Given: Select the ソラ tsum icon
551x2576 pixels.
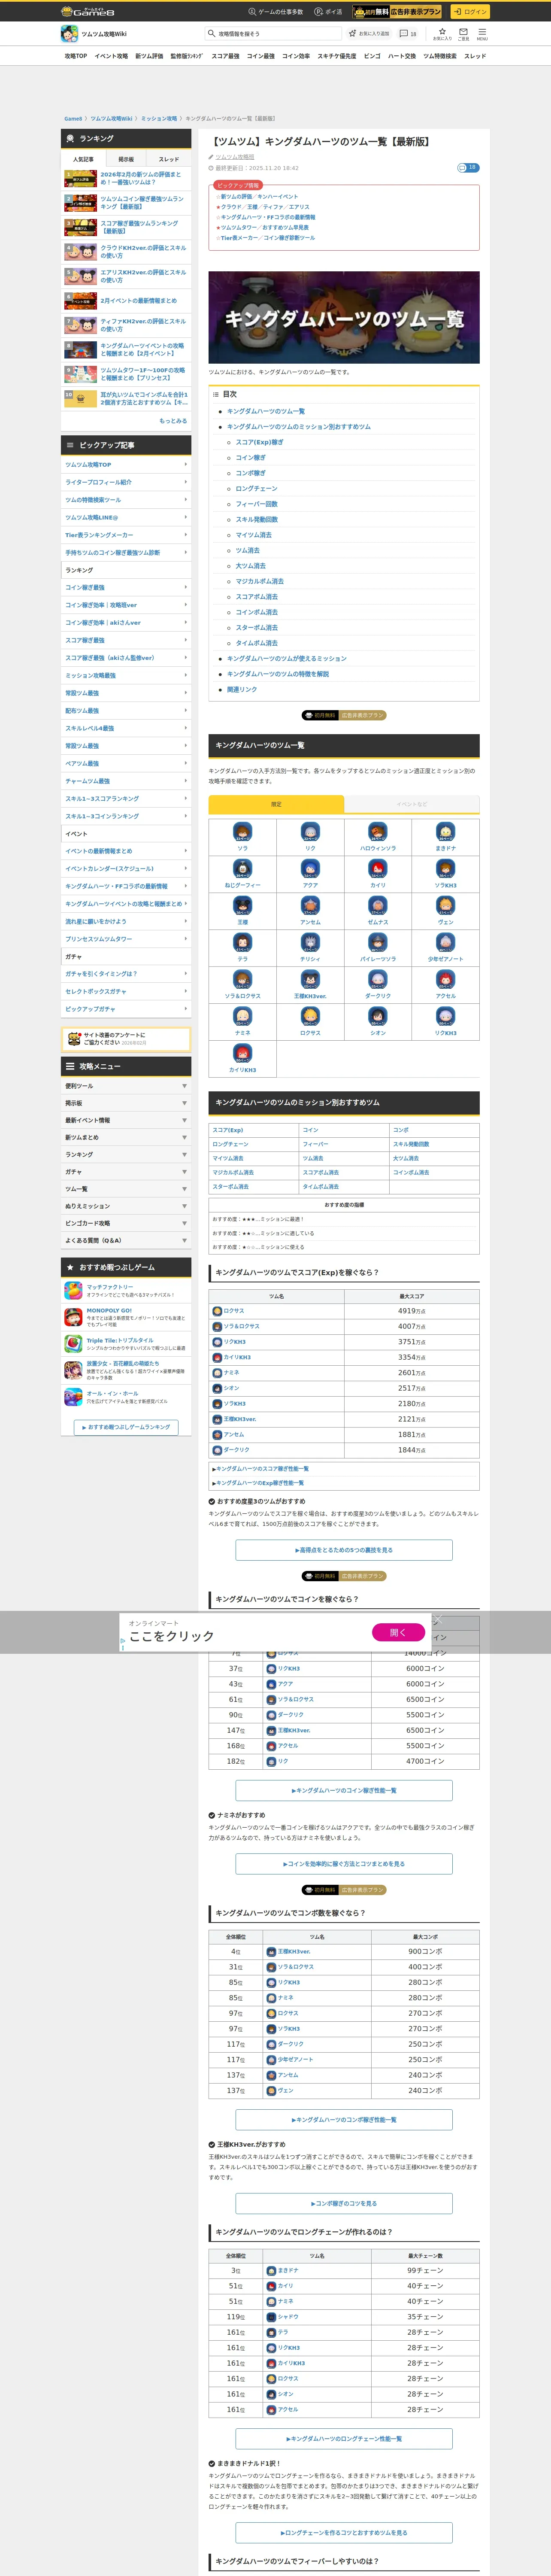Looking at the screenshot, I should click(242, 831).
